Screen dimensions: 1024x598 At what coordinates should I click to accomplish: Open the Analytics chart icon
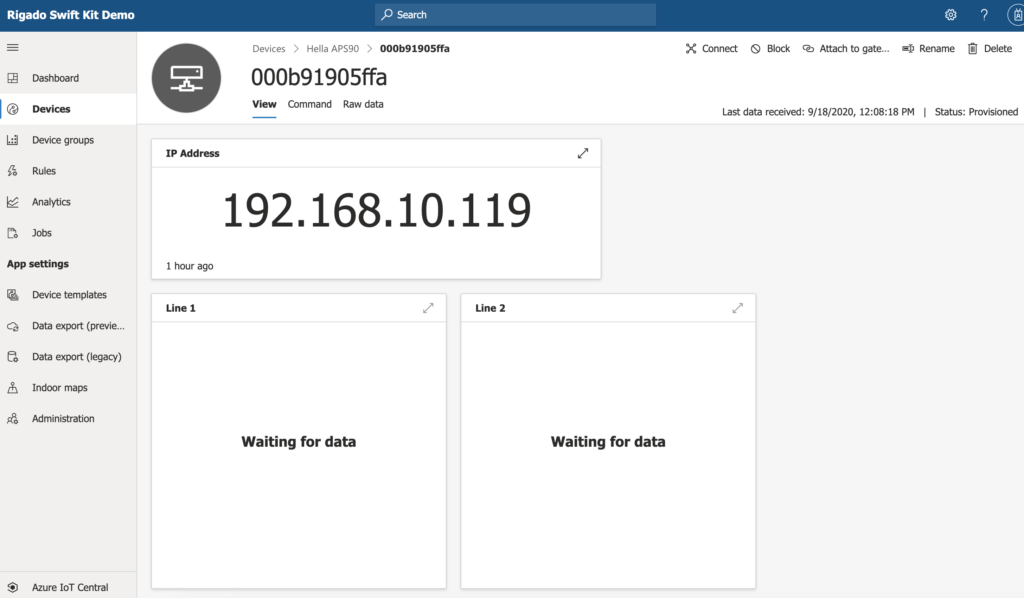[x=12, y=202]
